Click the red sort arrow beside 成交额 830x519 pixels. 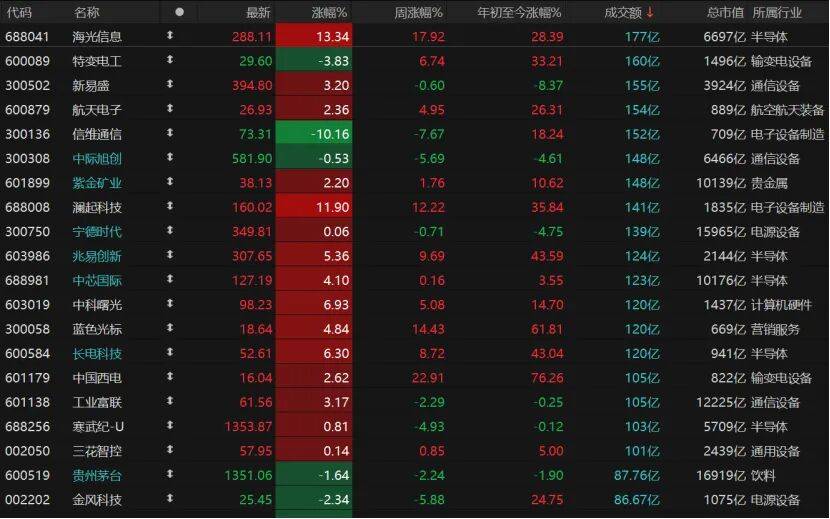coord(651,12)
